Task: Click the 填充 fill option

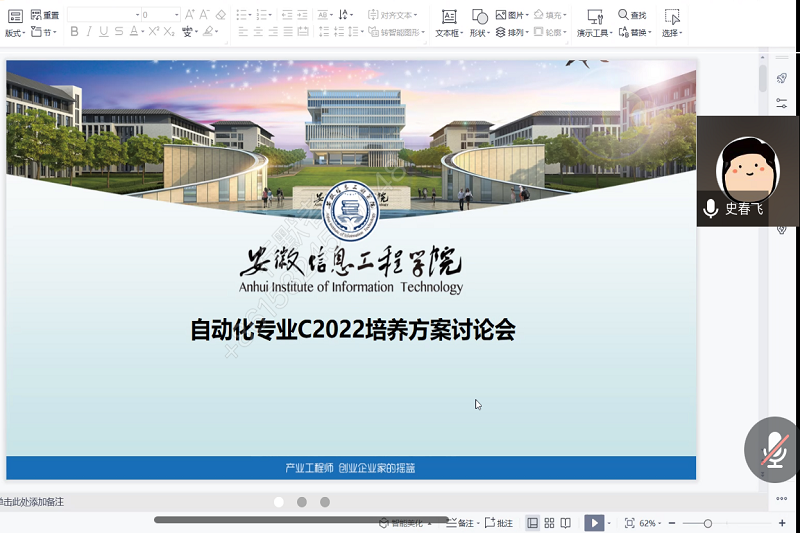Action: pyautogui.click(x=550, y=15)
